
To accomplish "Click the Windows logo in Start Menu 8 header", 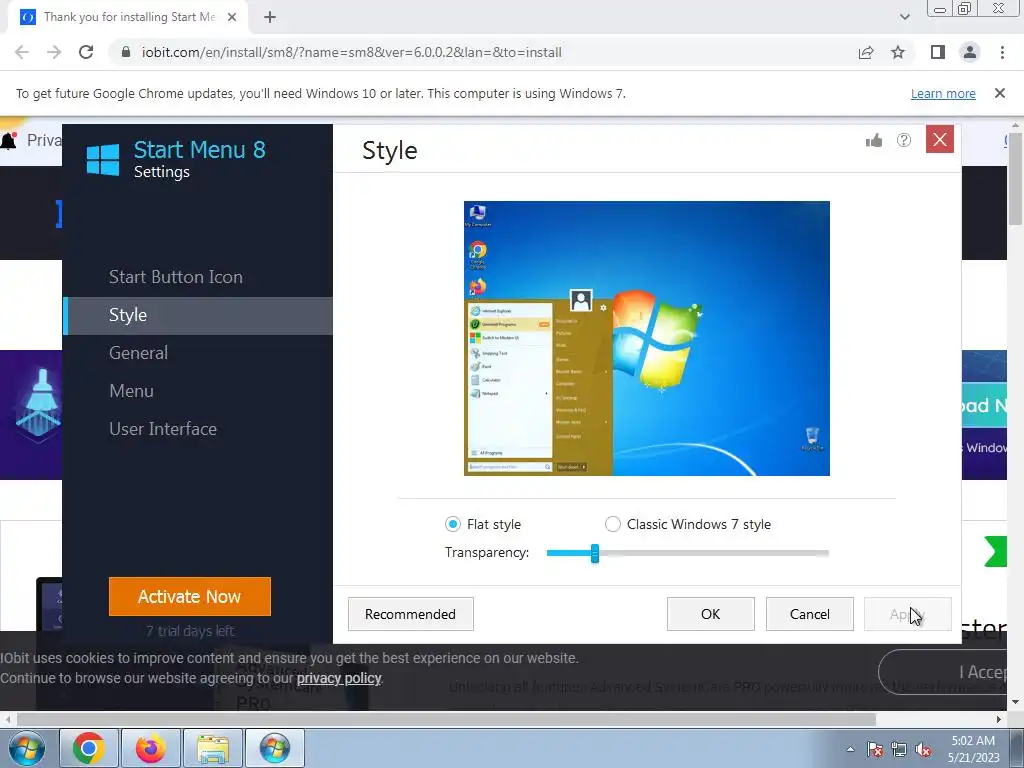I will [x=103, y=160].
